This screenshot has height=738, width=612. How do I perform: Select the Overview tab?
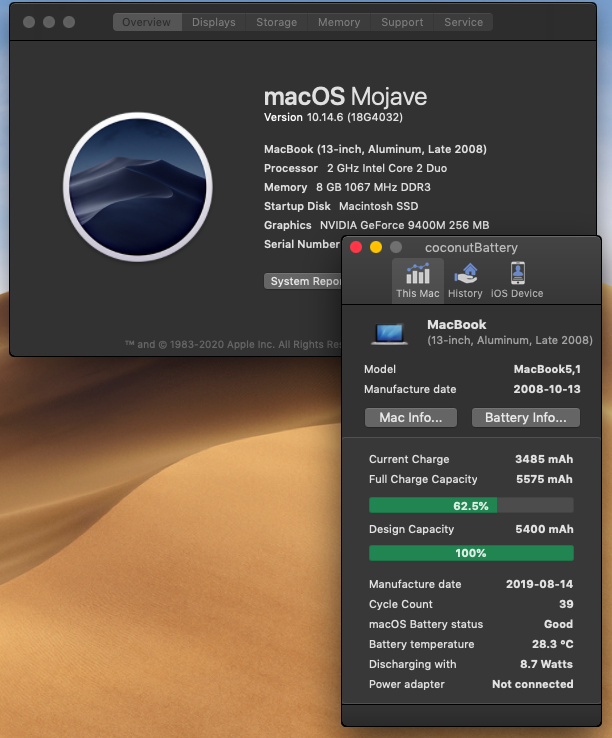[147, 22]
